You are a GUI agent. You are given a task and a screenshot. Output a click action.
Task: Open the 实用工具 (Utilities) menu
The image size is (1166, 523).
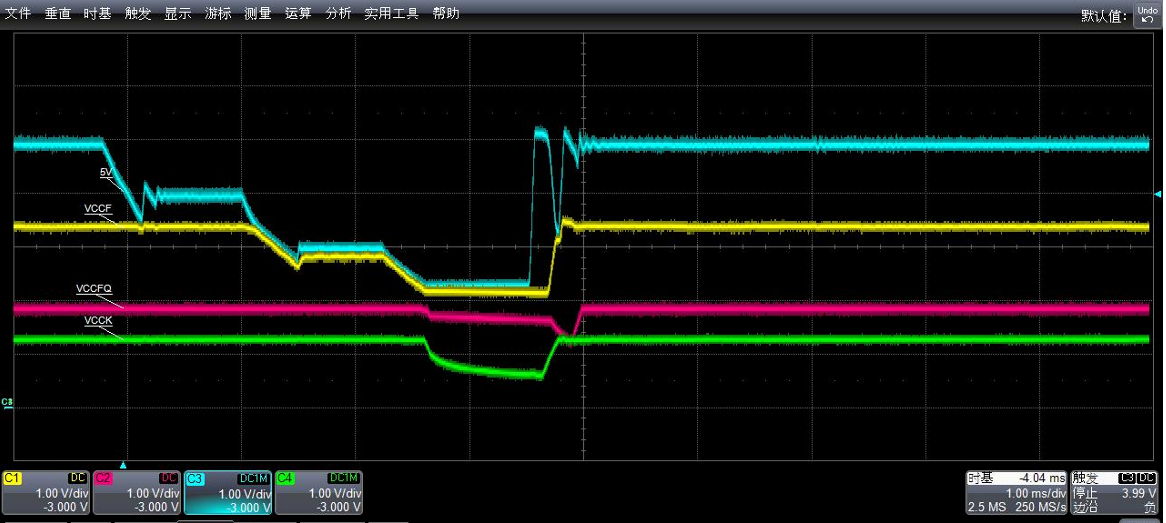point(392,13)
